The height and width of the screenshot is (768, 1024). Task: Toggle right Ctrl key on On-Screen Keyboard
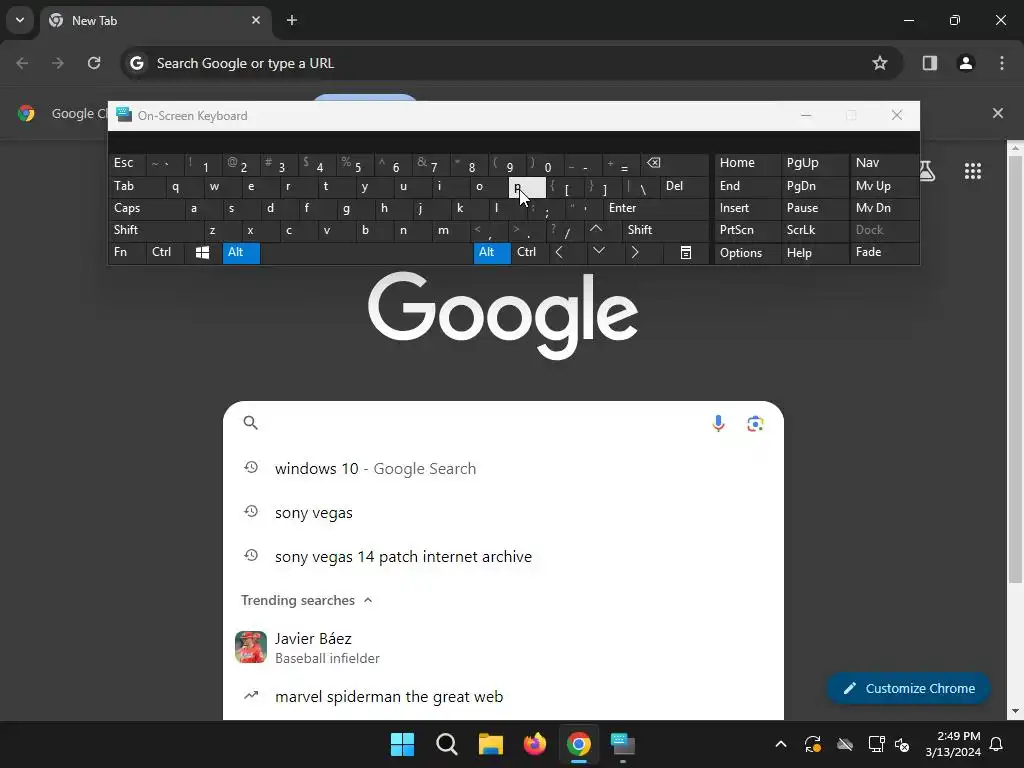click(530, 252)
